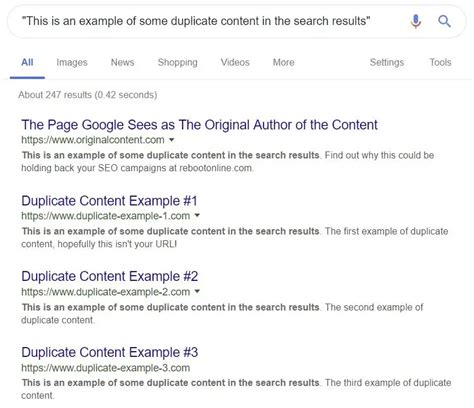Expand the More menu

point(283,62)
